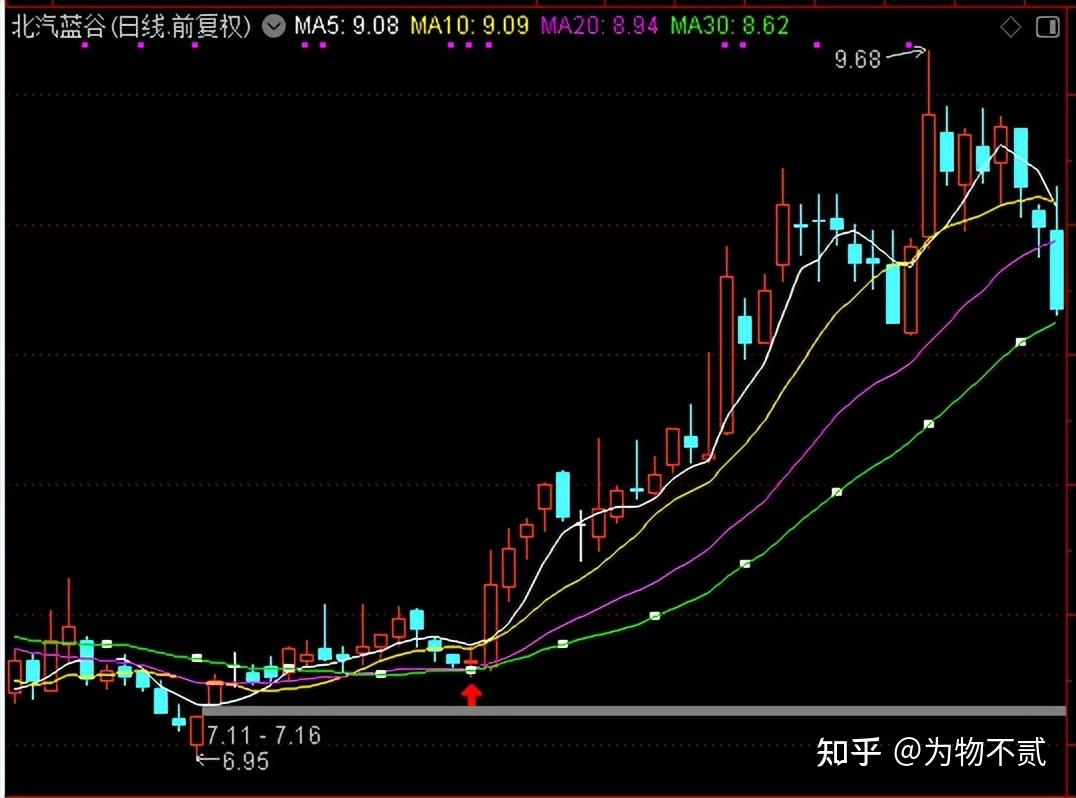
Task: Click the 知乎 @为物不贰 watermark
Action: tap(931, 752)
